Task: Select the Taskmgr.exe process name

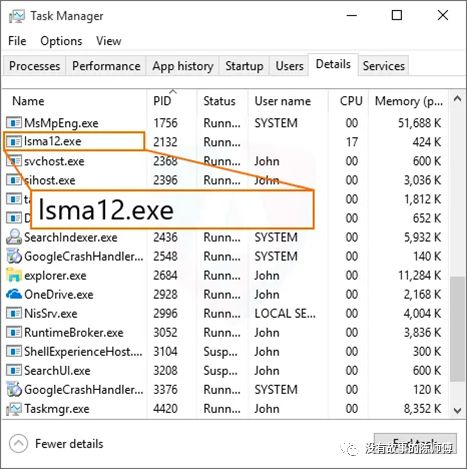Action: pyautogui.click(x=57, y=409)
